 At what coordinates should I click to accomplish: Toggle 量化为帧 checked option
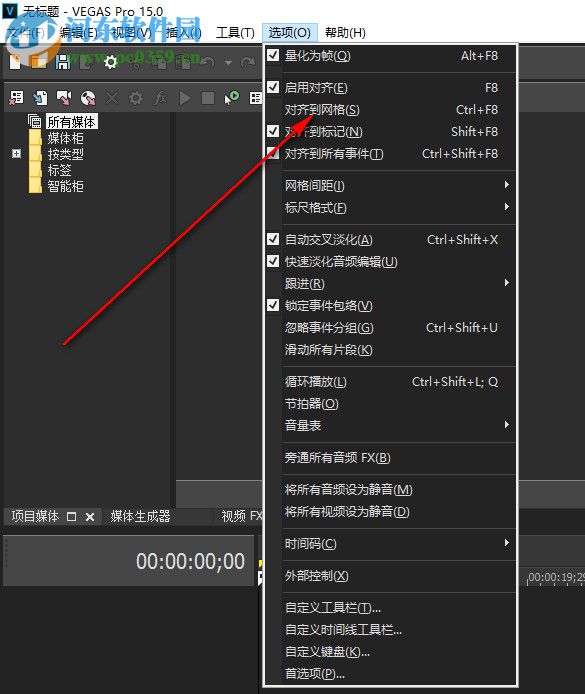[x=391, y=56]
